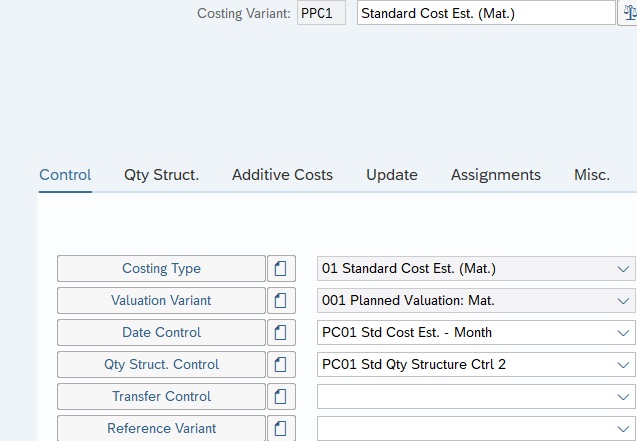The image size is (637, 441).
Task: Click the create icon beside Valuation Variant
Action: [281, 301]
